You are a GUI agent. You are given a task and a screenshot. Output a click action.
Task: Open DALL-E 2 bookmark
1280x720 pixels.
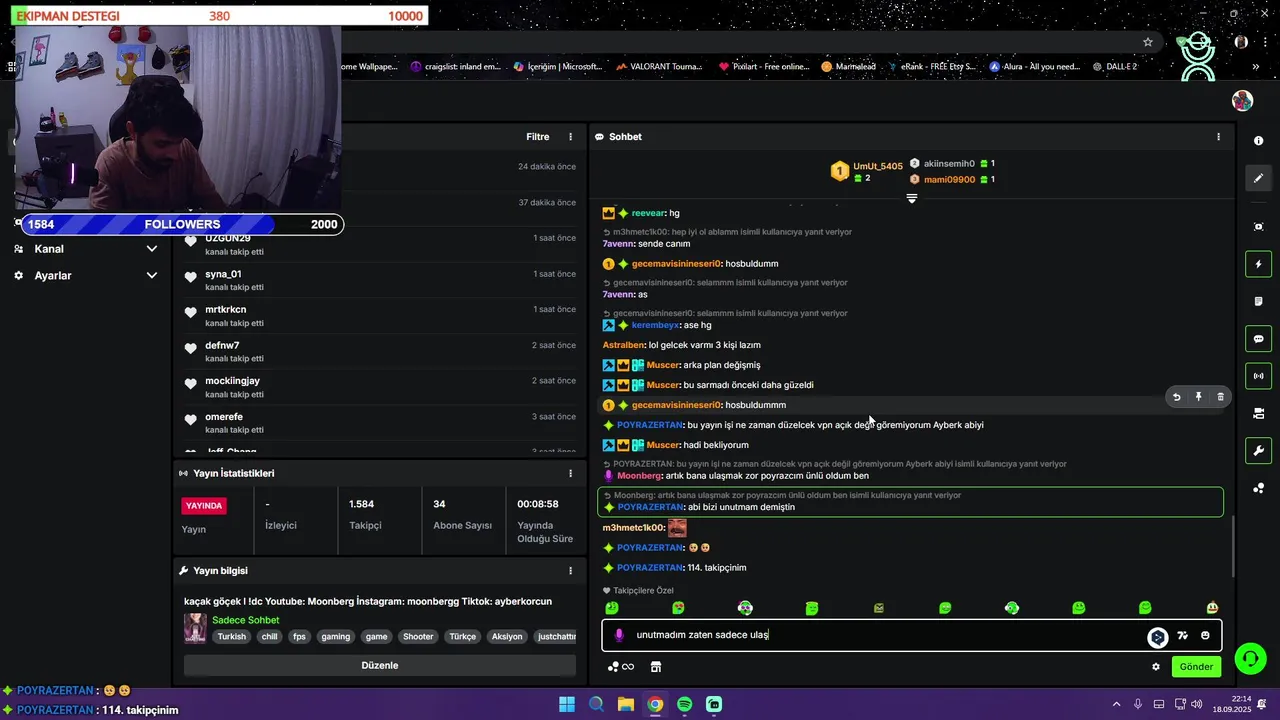1114,67
